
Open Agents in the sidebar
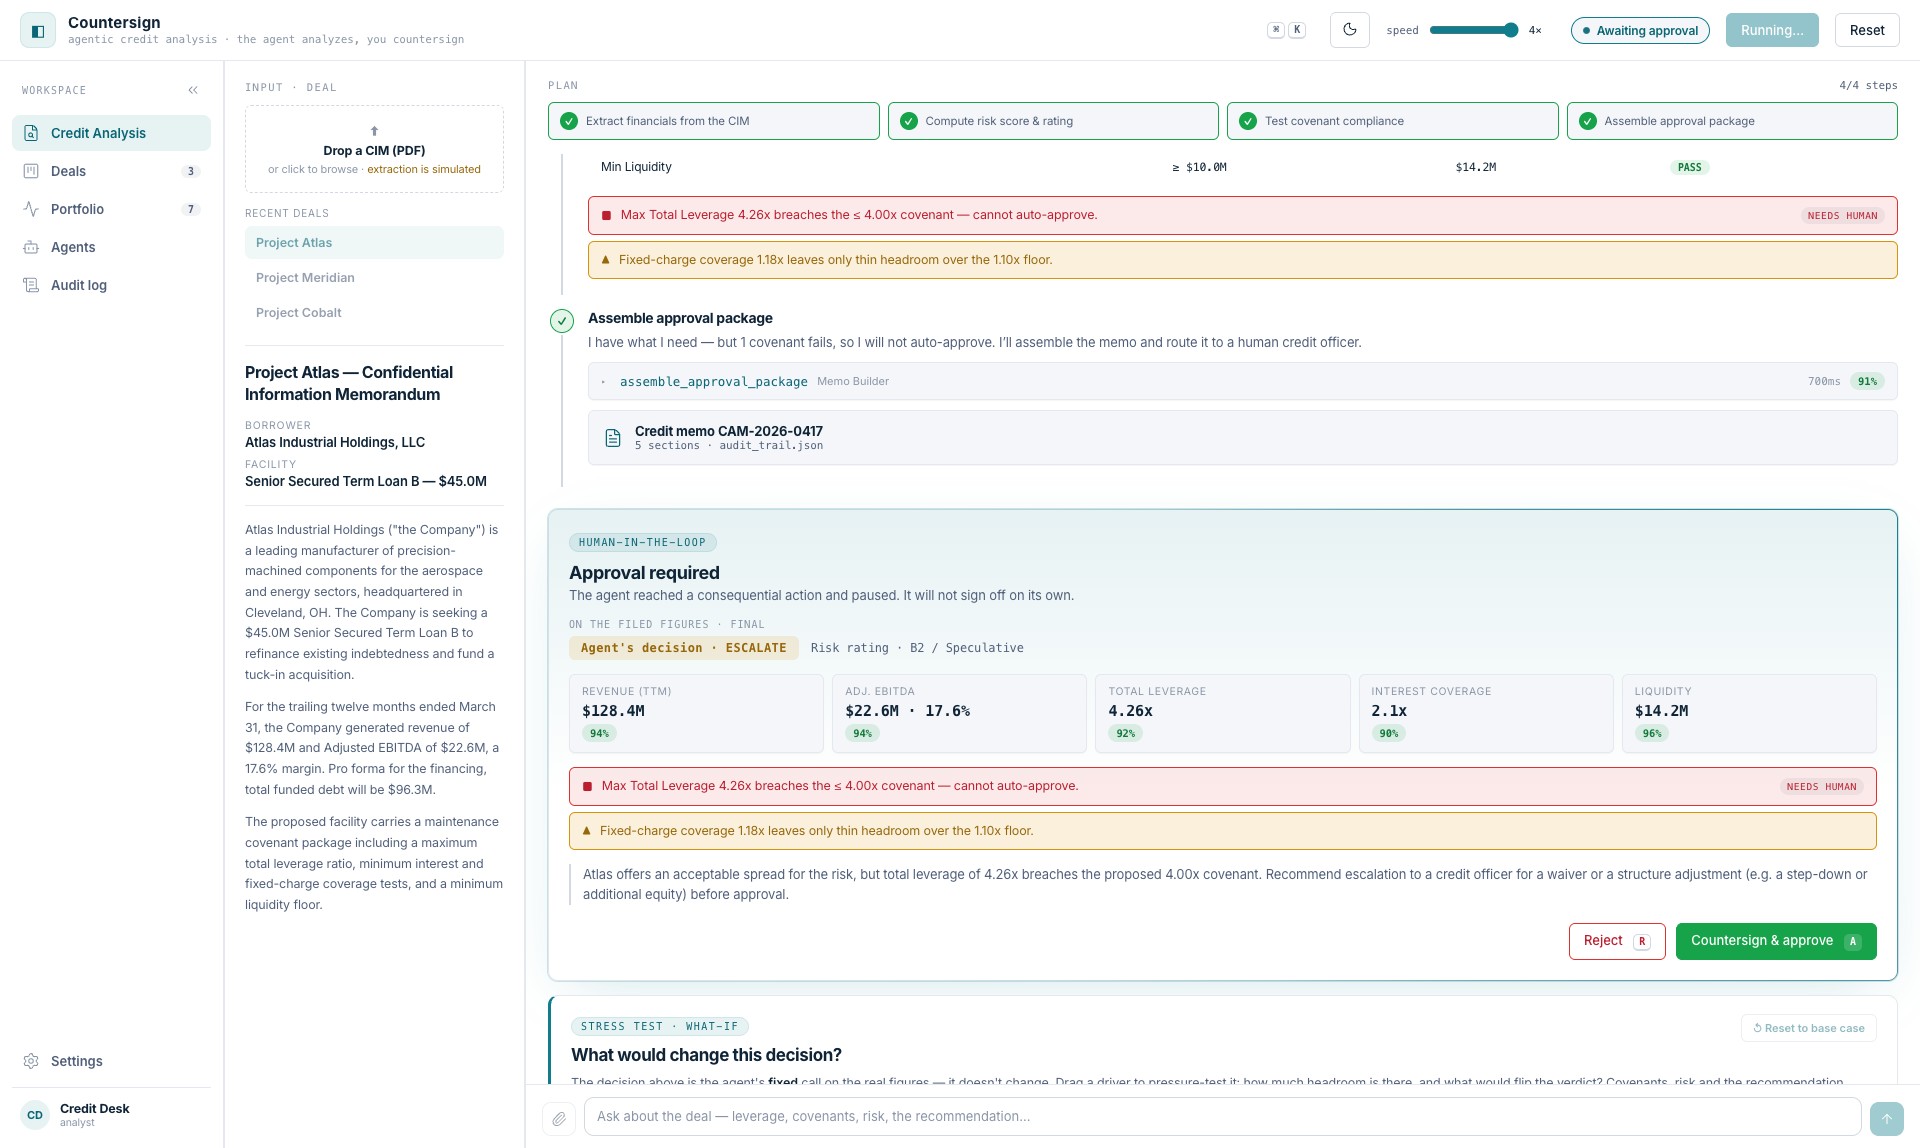[111, 247]
